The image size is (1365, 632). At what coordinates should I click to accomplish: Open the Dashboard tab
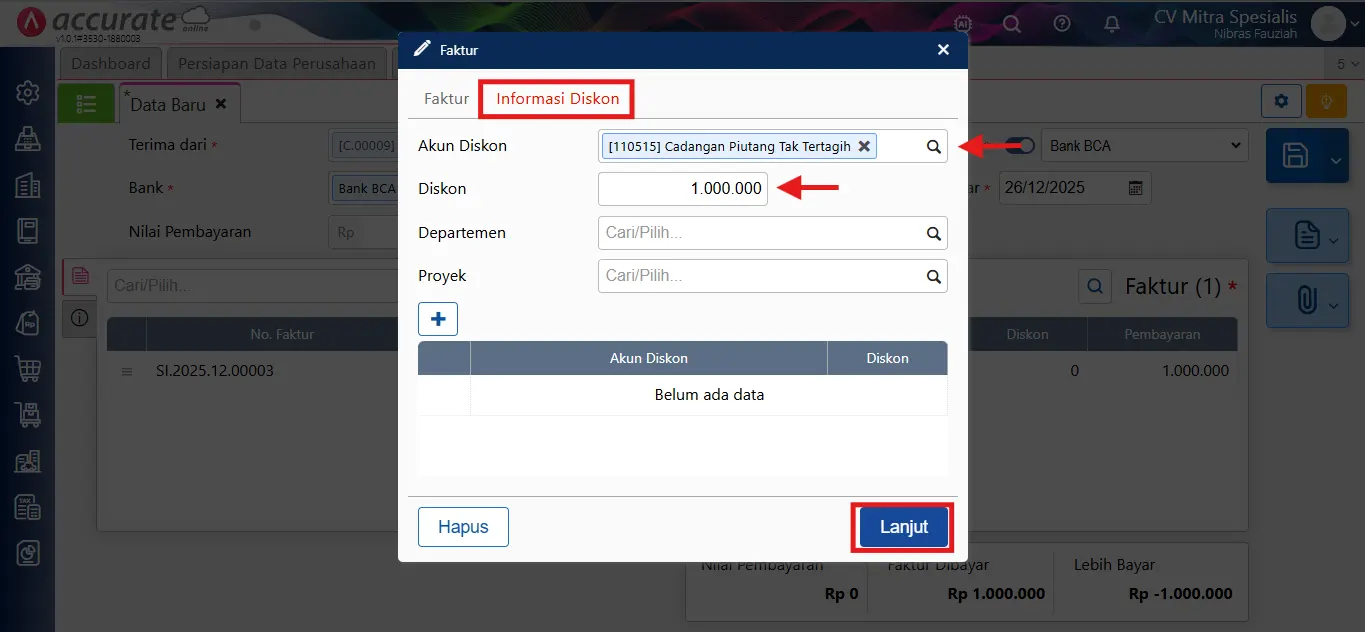111,63
